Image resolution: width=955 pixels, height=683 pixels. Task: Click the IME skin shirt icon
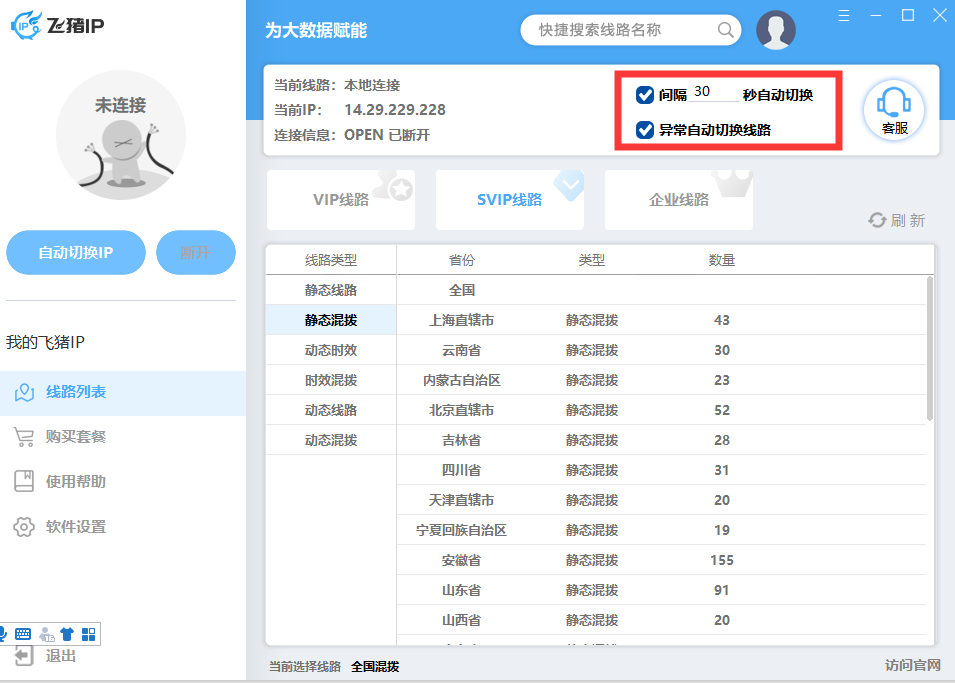click(x=67, y=633)
